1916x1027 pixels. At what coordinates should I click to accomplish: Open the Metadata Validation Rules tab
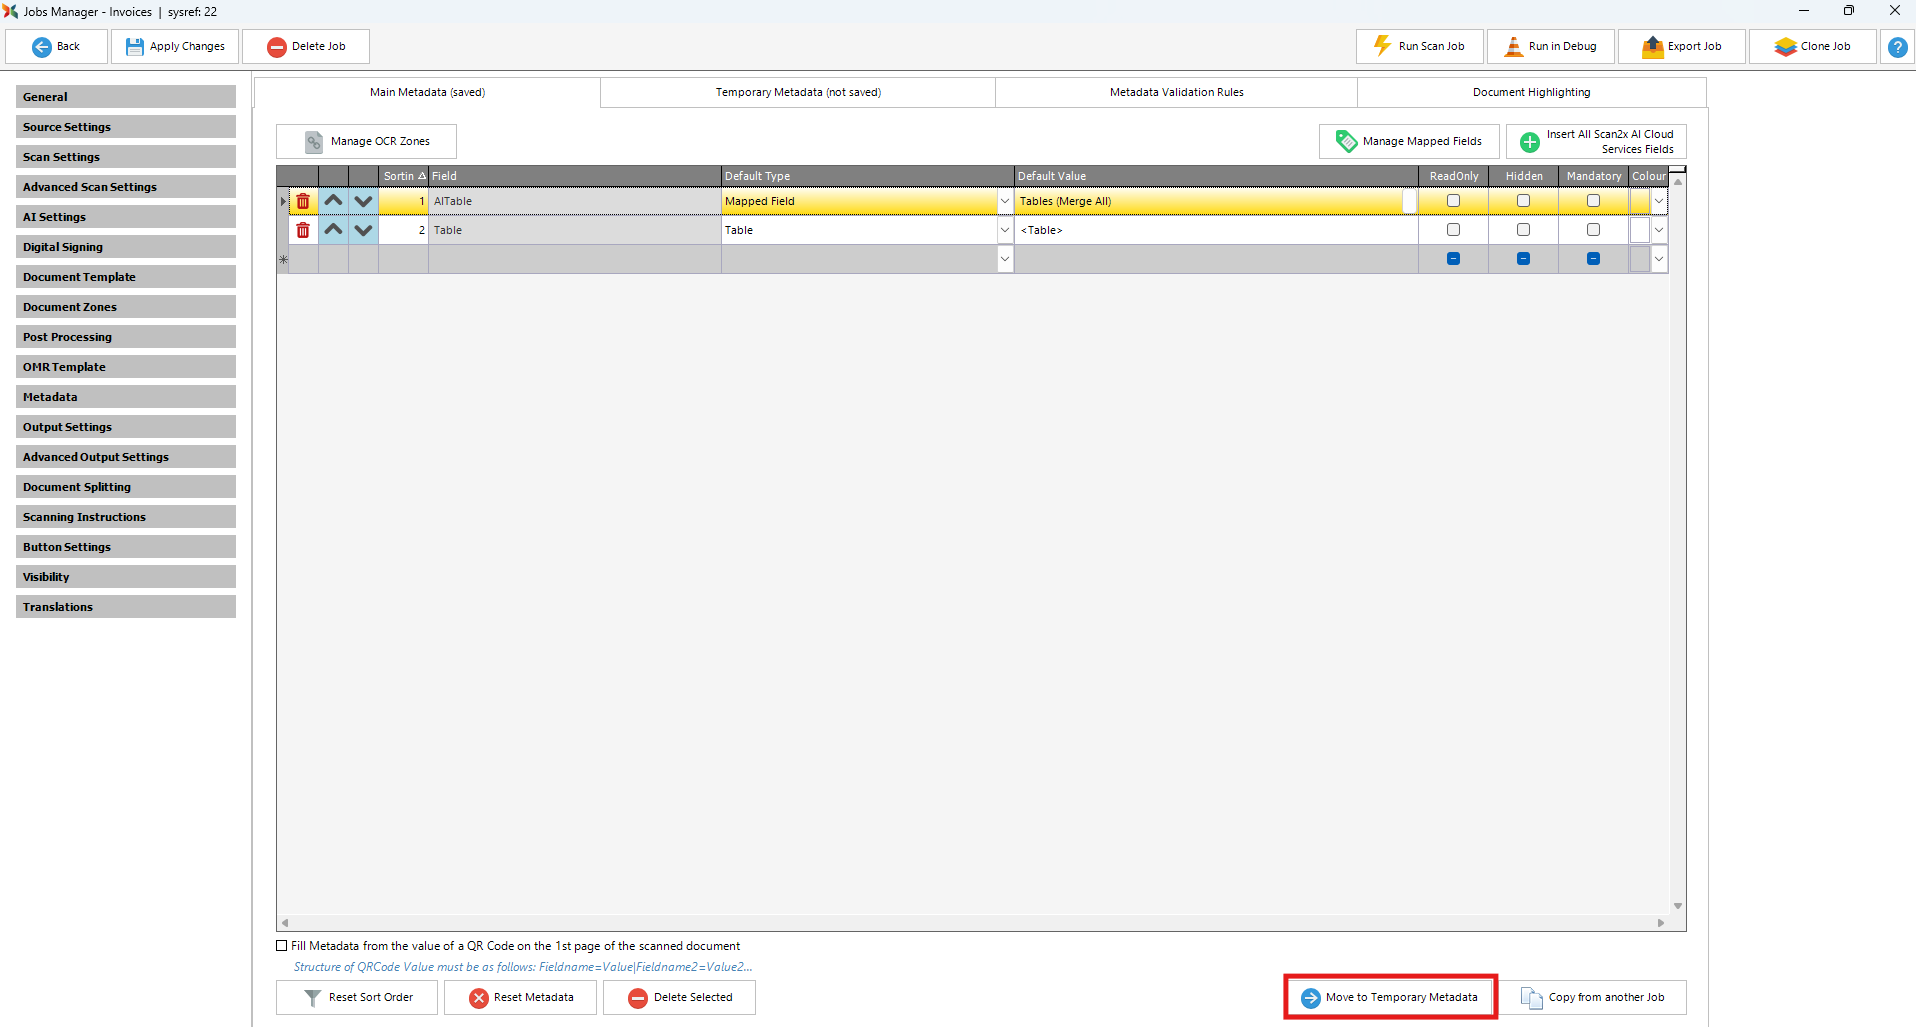point(1176,92)
